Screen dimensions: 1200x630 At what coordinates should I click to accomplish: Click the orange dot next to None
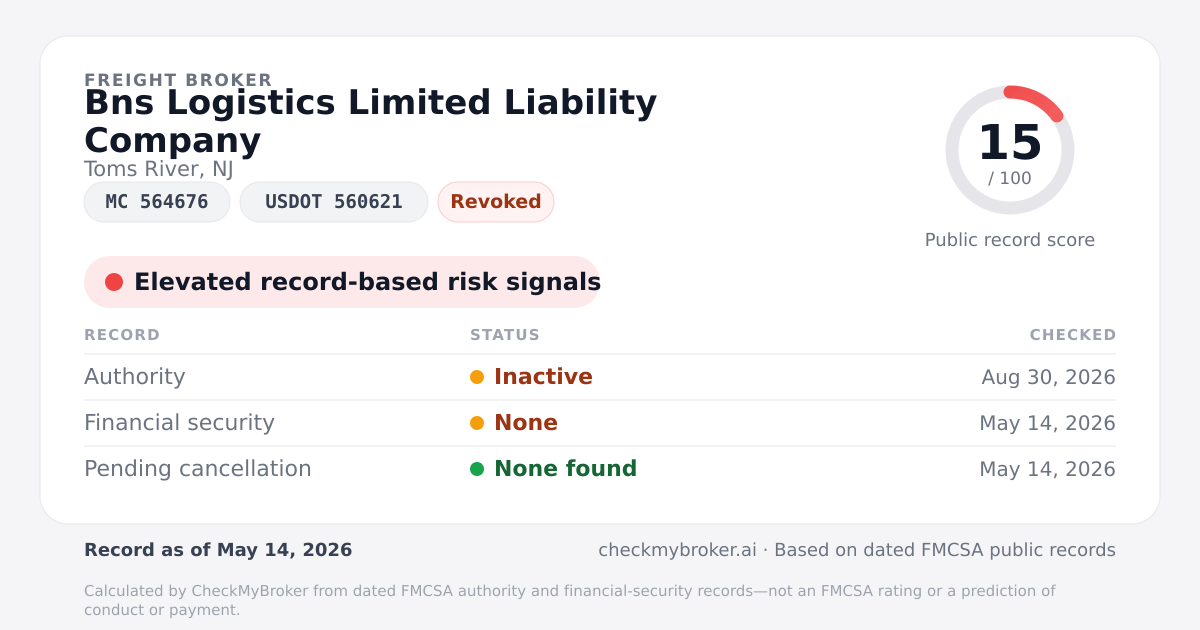(477, 423)
